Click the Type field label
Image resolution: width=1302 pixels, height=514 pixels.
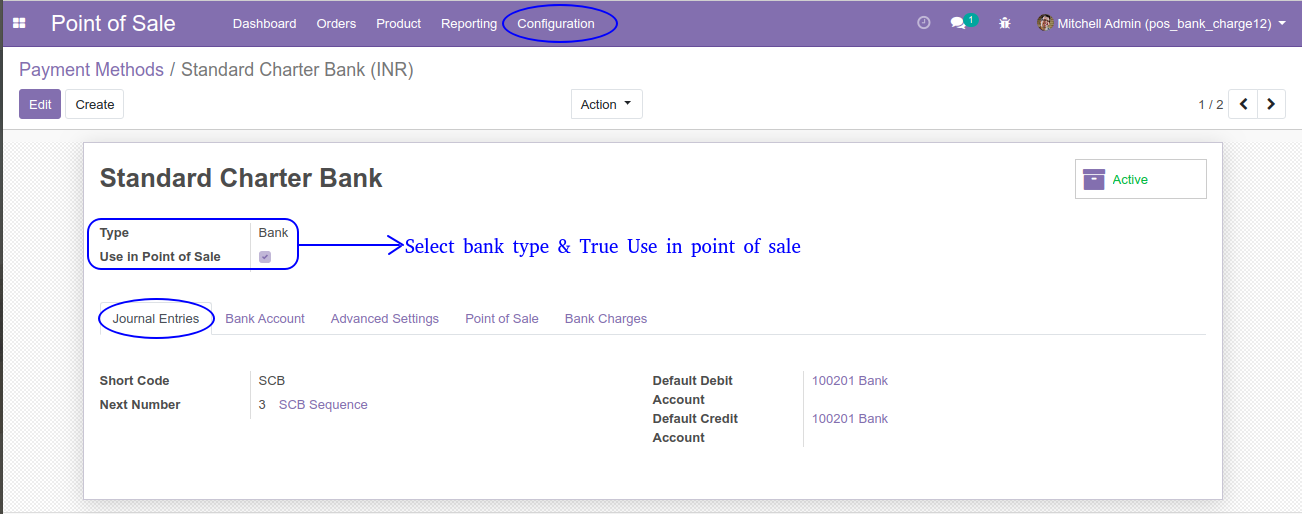pos(114,233)
